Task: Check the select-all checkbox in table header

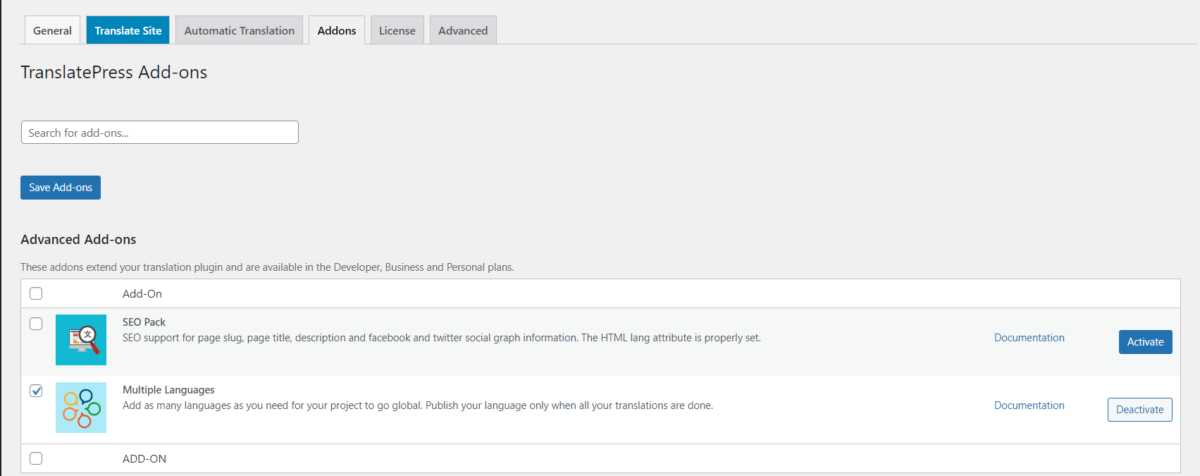Action: (x=36, y=294)
